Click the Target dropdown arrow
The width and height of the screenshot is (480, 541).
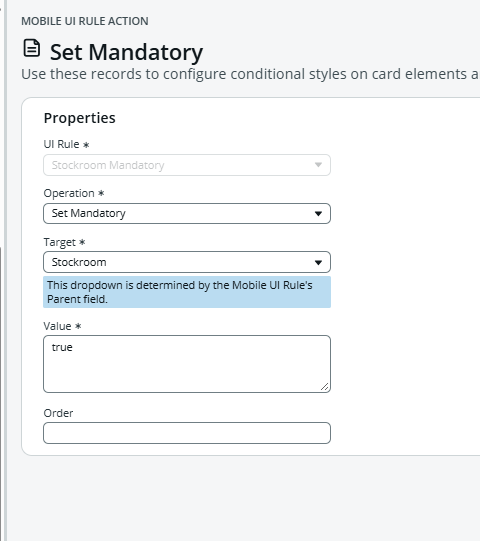[318, 263]
